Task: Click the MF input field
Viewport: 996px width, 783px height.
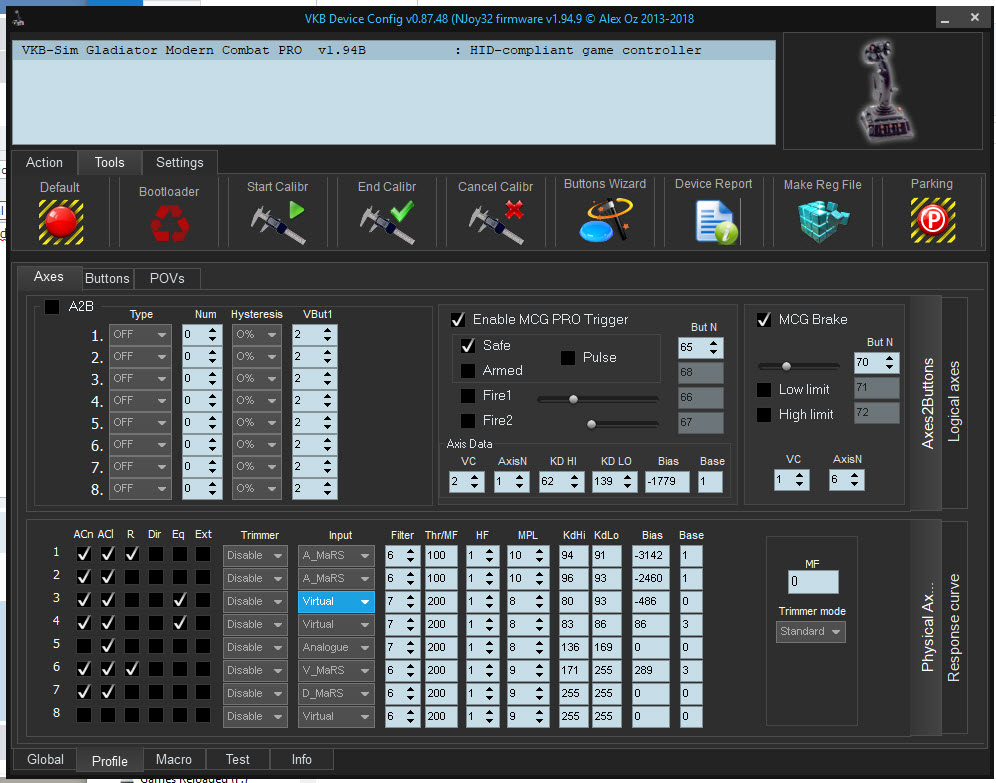Action: 812,582
